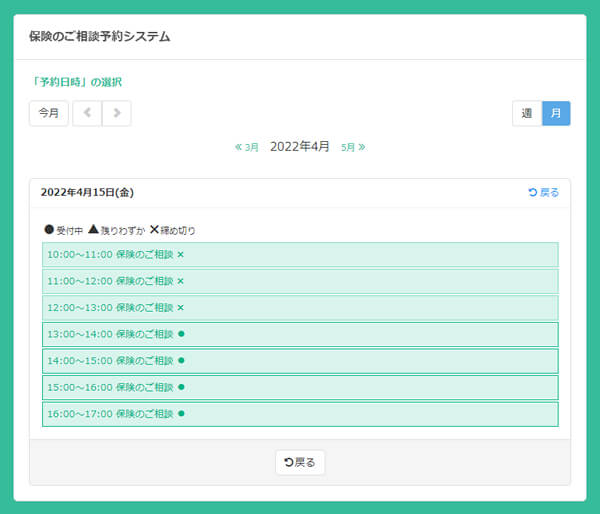Click the available circle icon on 16:00 slot
Image resolution: width=600 pixels, height=514 pixels.
181,413
